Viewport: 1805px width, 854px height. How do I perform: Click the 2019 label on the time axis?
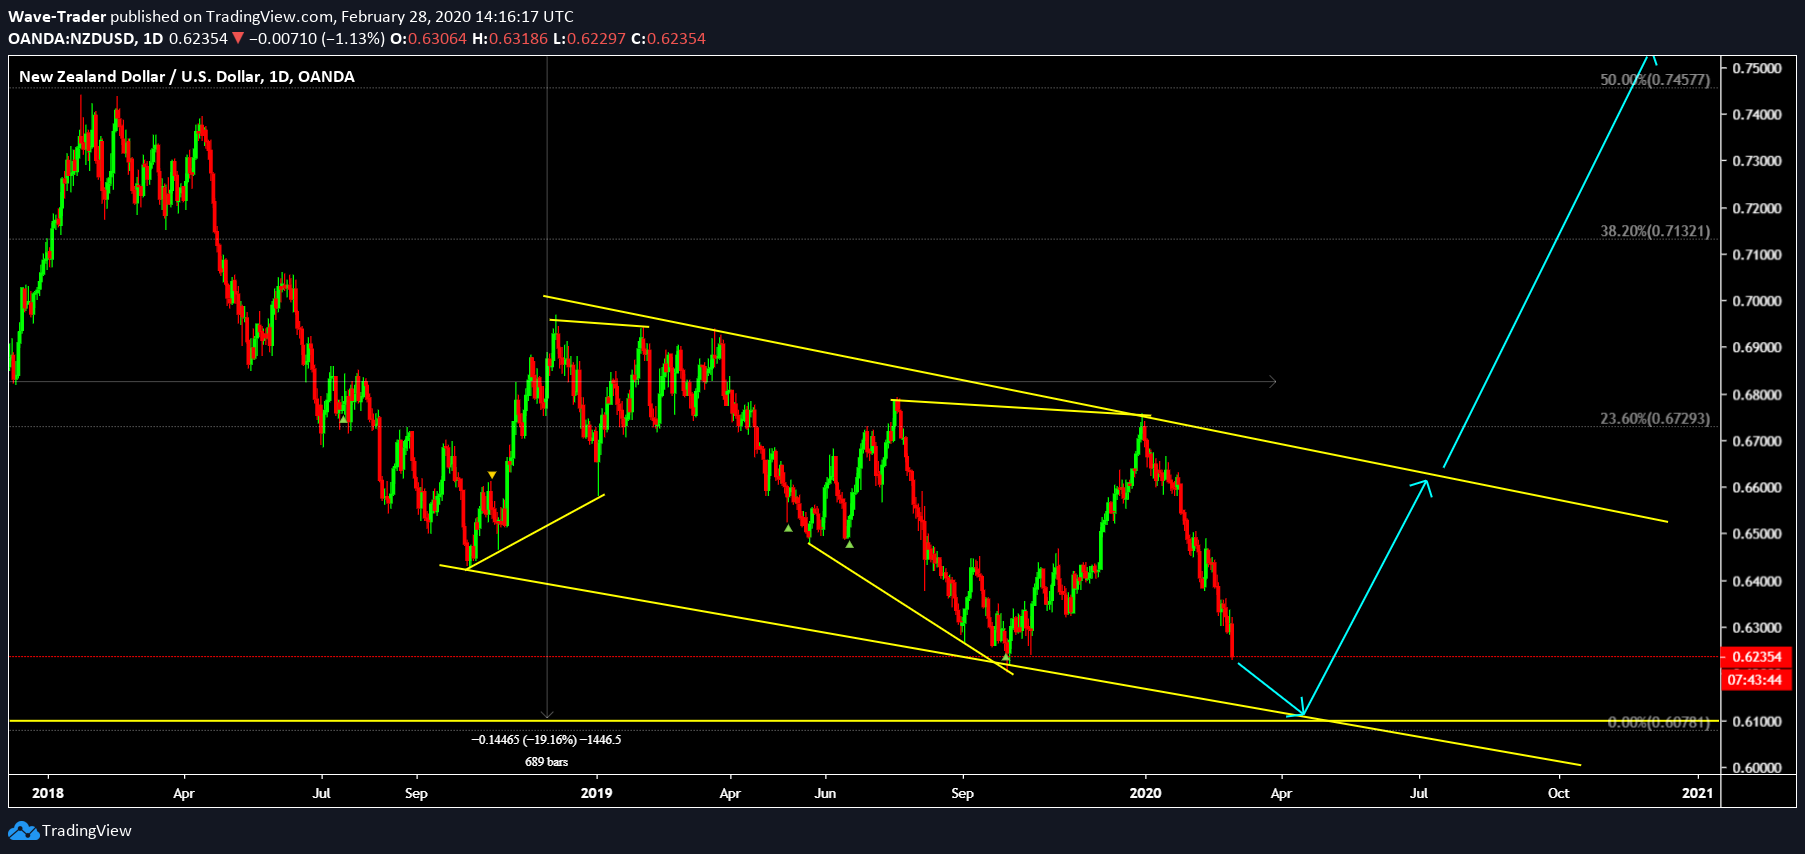(596, 793)
